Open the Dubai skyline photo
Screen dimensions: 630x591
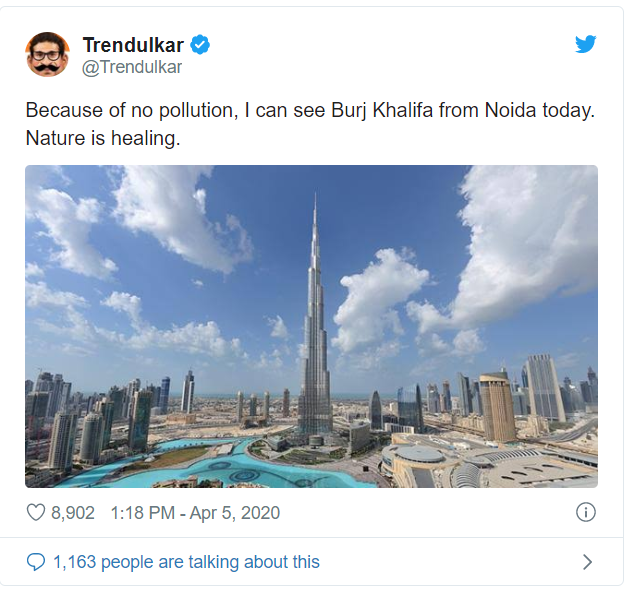point(311,326)
